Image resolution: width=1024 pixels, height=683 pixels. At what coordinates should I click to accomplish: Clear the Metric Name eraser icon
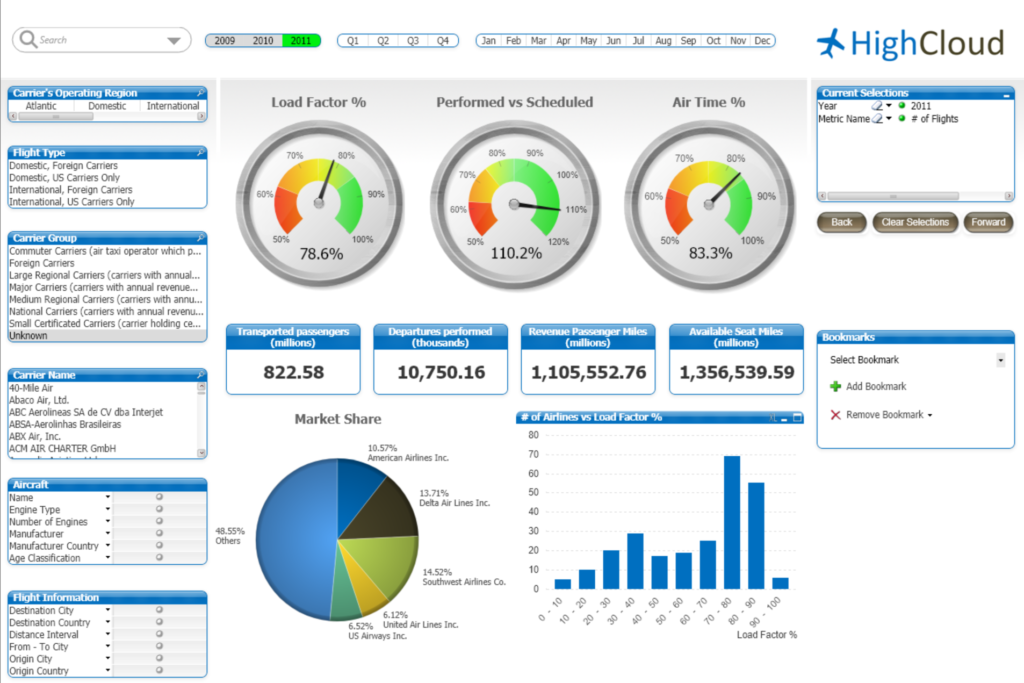[x=877, y=118]
